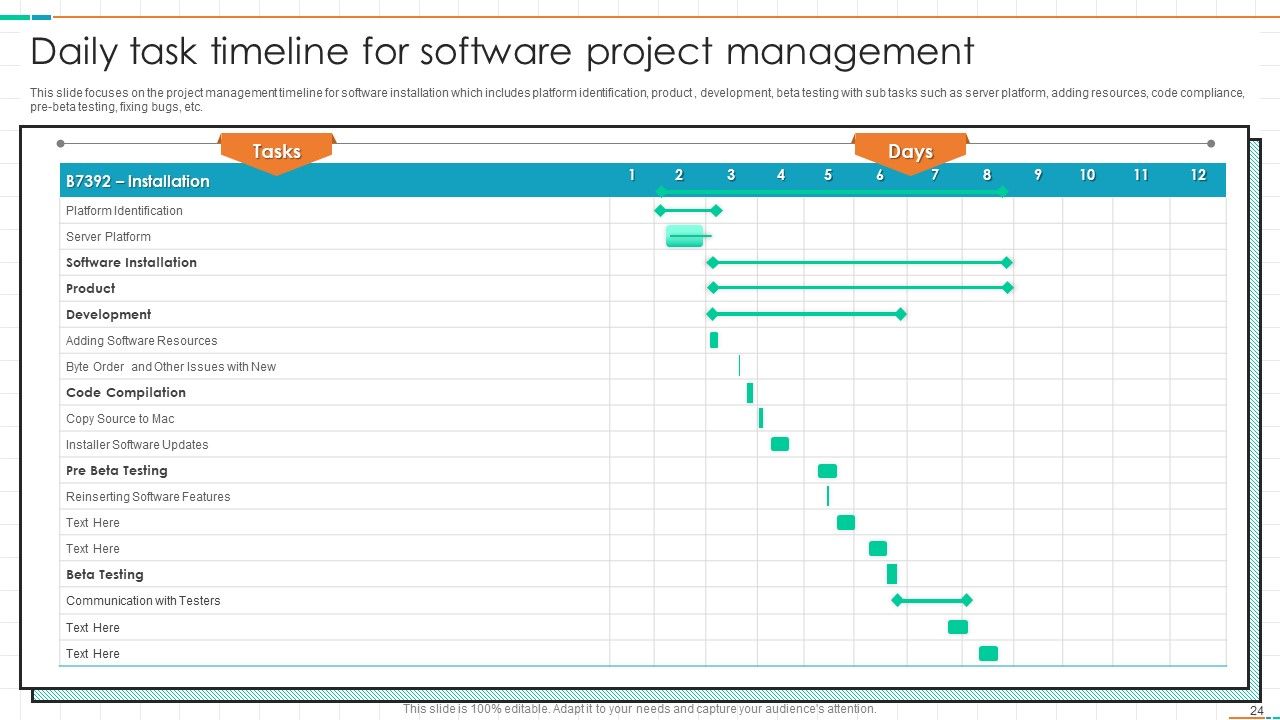This screenshot has width=1280, height=720.
Task: Click the orange Tasks banner
Action: 277,151
